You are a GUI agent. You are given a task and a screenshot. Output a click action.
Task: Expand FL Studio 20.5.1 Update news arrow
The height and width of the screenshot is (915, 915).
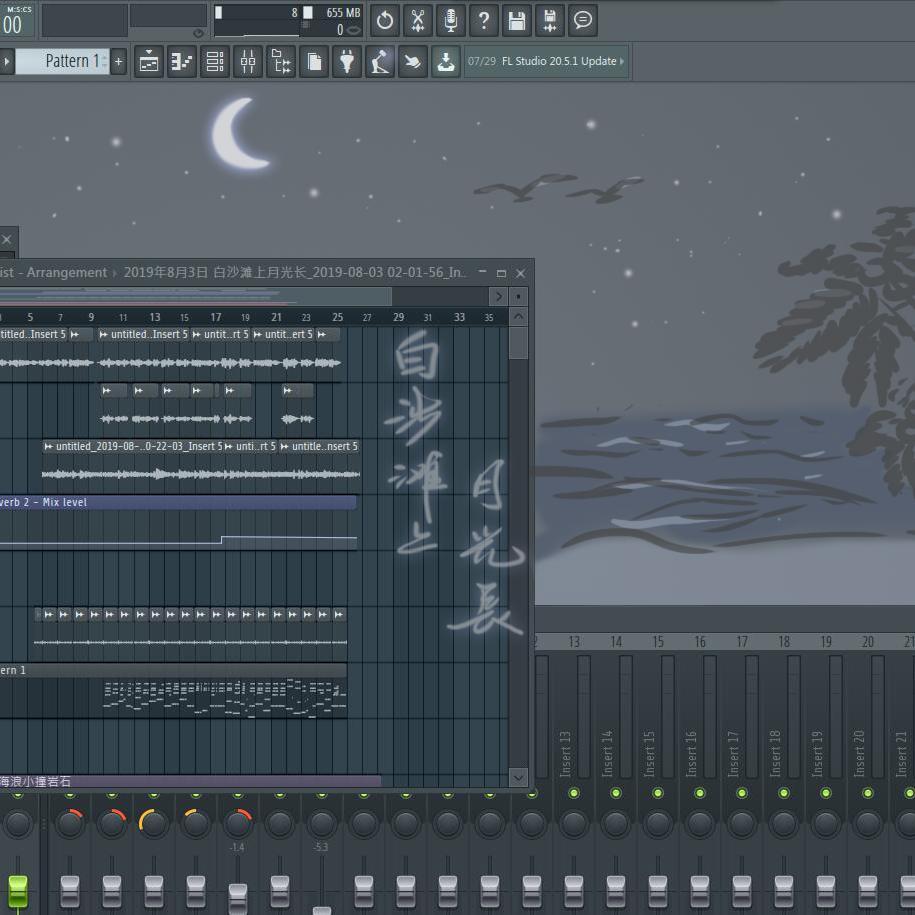click(622, 61)
